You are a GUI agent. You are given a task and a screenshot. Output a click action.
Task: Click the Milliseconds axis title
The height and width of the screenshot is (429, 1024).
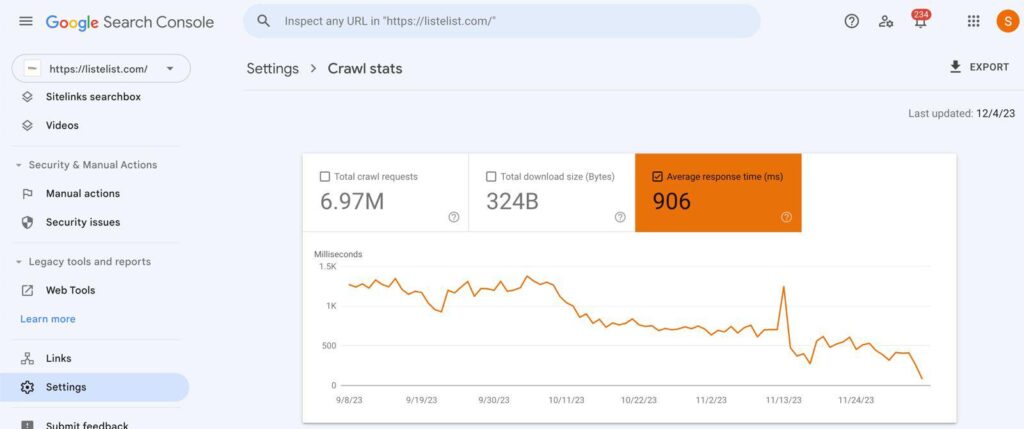pyautogui.click(x=338, y=254)
